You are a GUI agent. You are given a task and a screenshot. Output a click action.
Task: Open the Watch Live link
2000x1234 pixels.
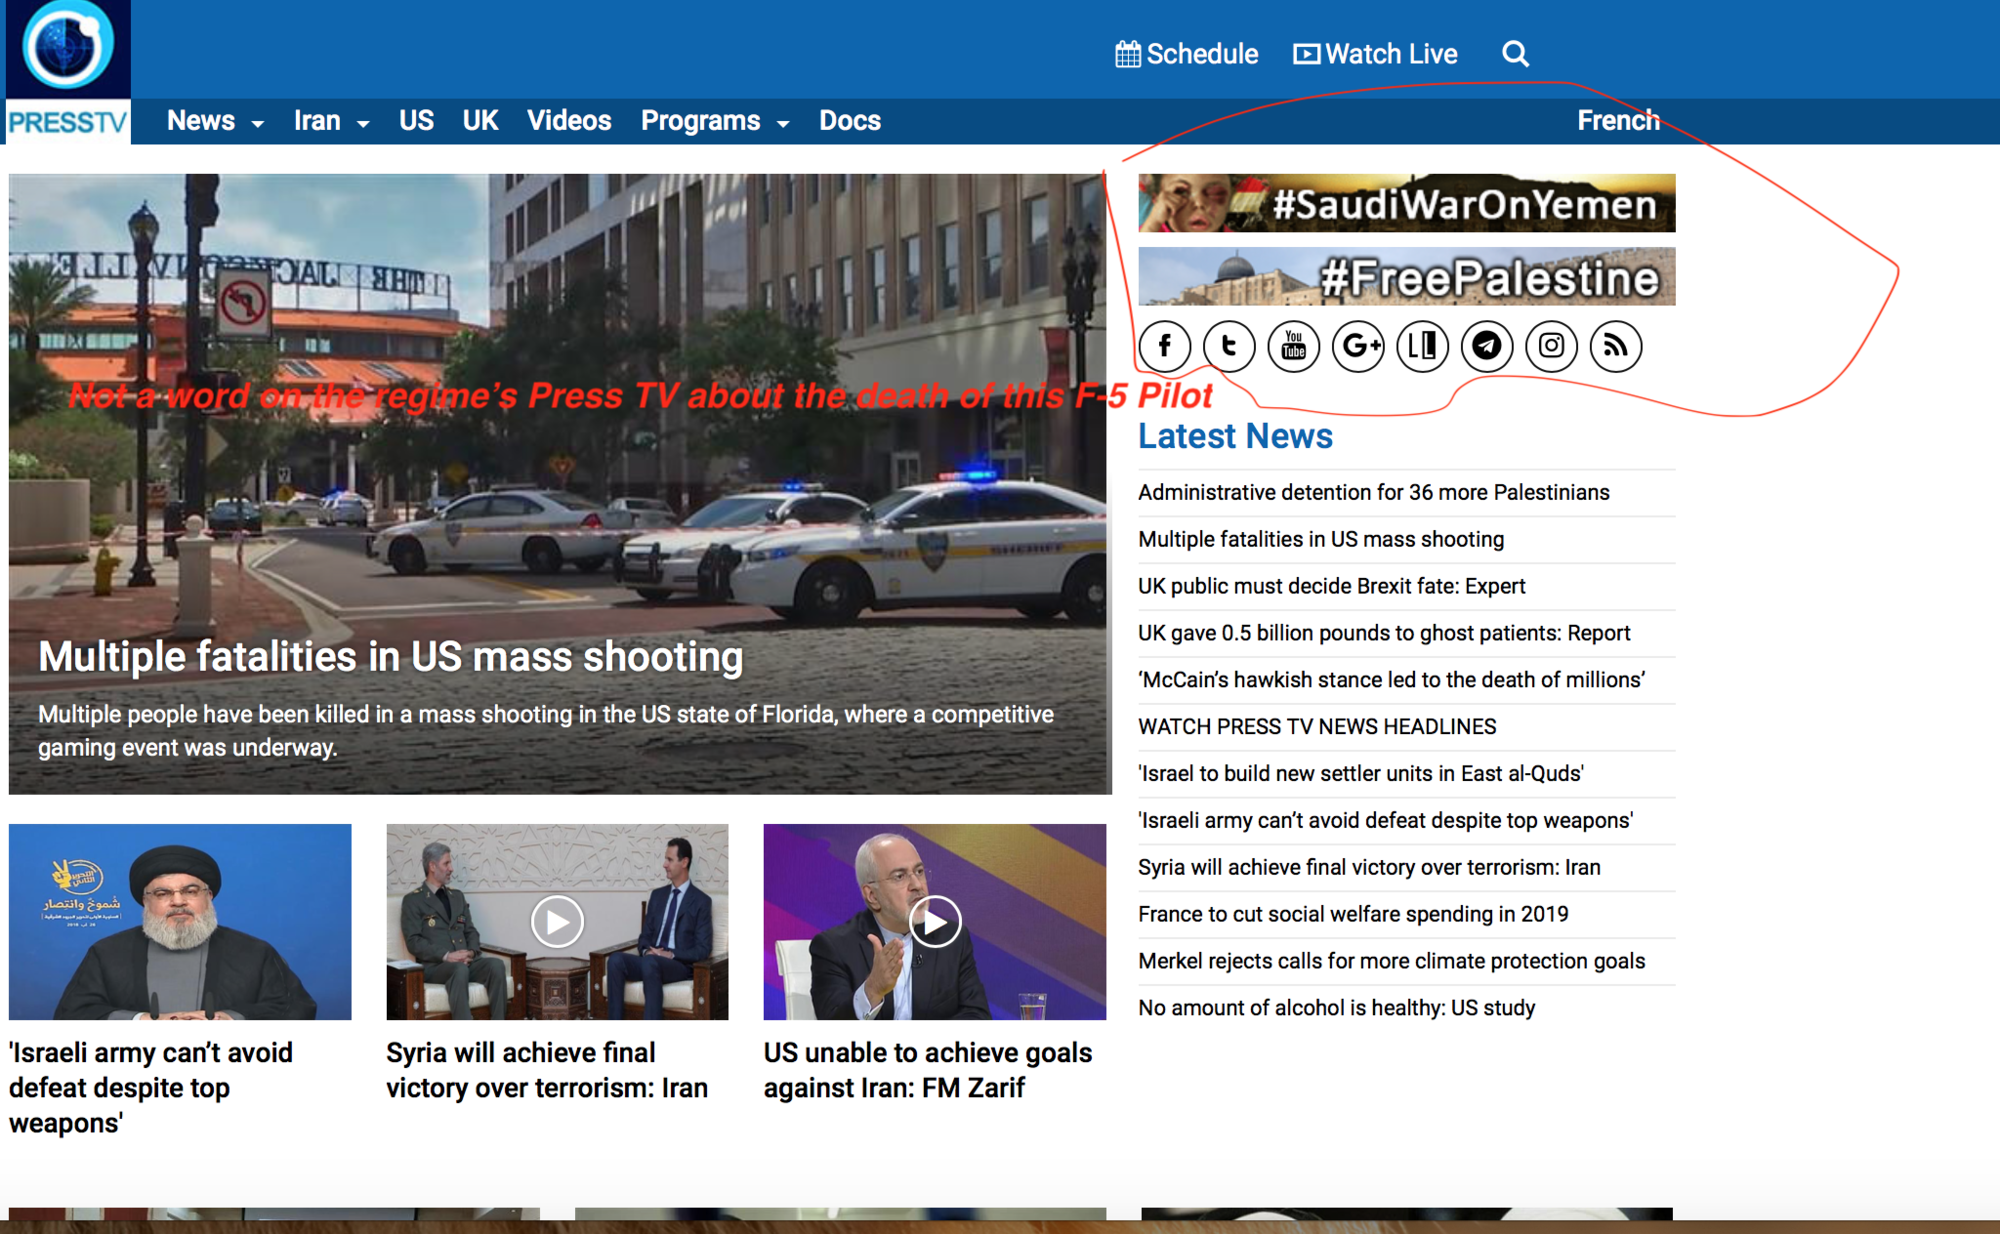click(x=1375, y=54)
